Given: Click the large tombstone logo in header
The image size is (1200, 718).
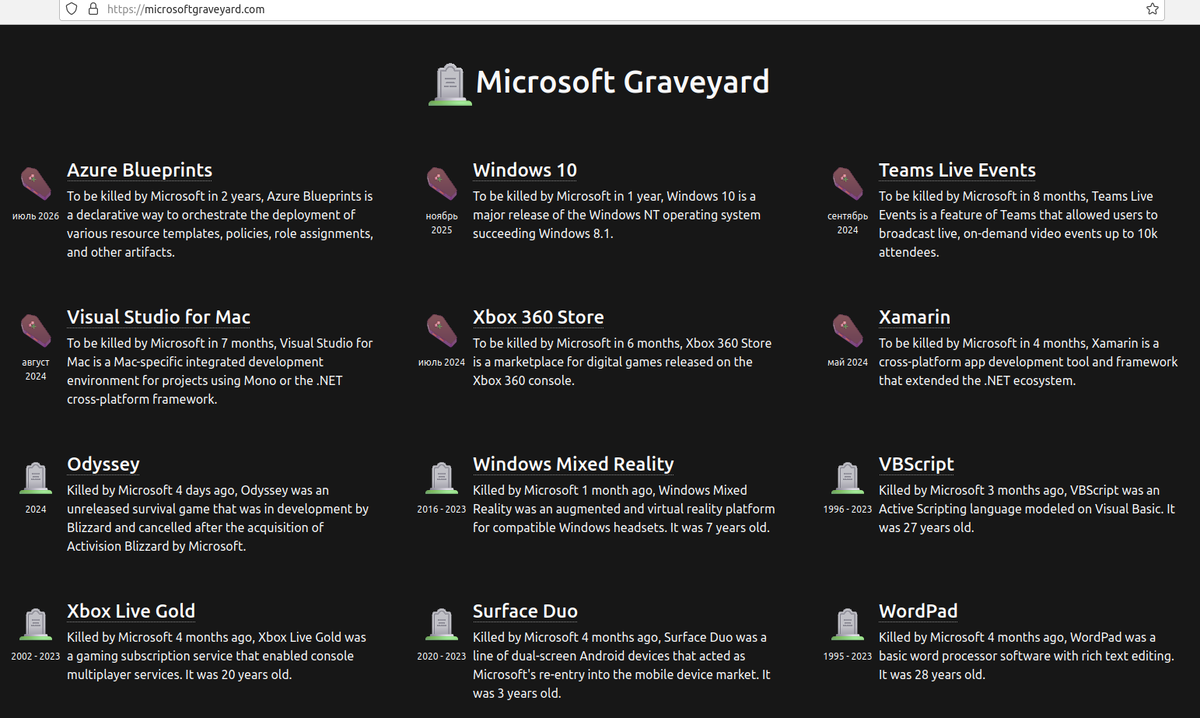Looking at the screenshot, I should [449, 83].
